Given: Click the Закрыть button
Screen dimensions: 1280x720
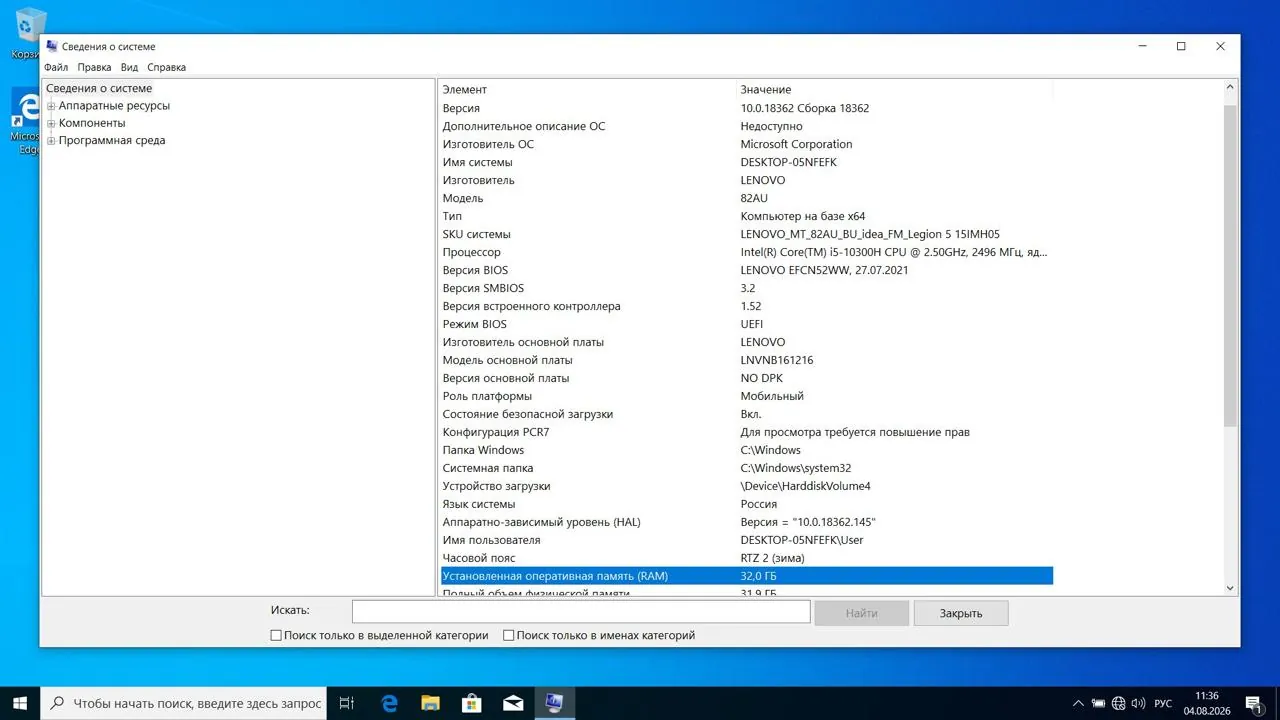Looking at the screenshot, I should [x=960, y=613].
